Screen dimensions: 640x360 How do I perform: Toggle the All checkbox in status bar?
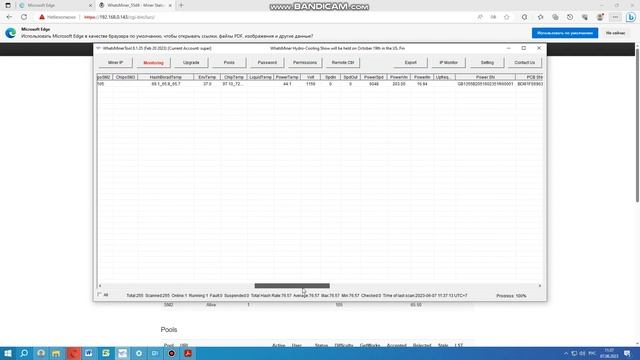[x=100, y=294]
